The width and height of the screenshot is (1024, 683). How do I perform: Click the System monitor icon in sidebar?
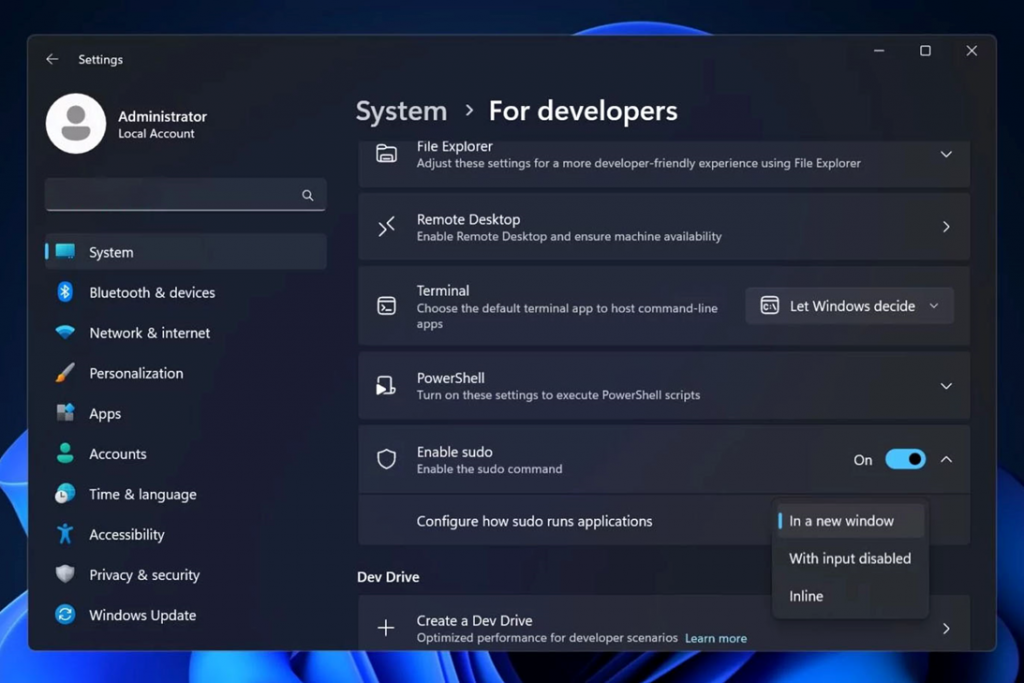tap(65, 251)
